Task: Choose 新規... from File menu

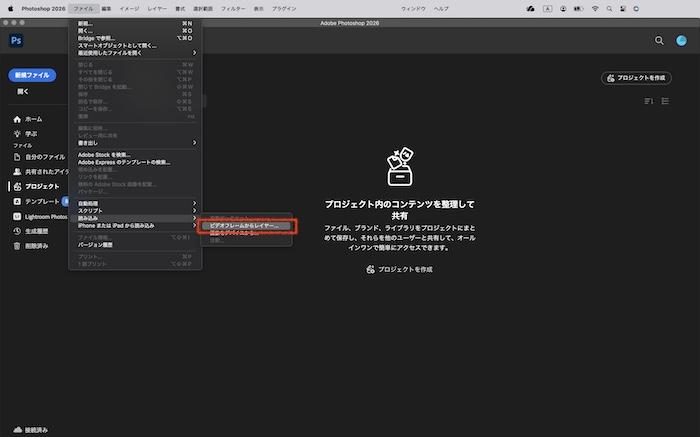Action: point(135,23)
